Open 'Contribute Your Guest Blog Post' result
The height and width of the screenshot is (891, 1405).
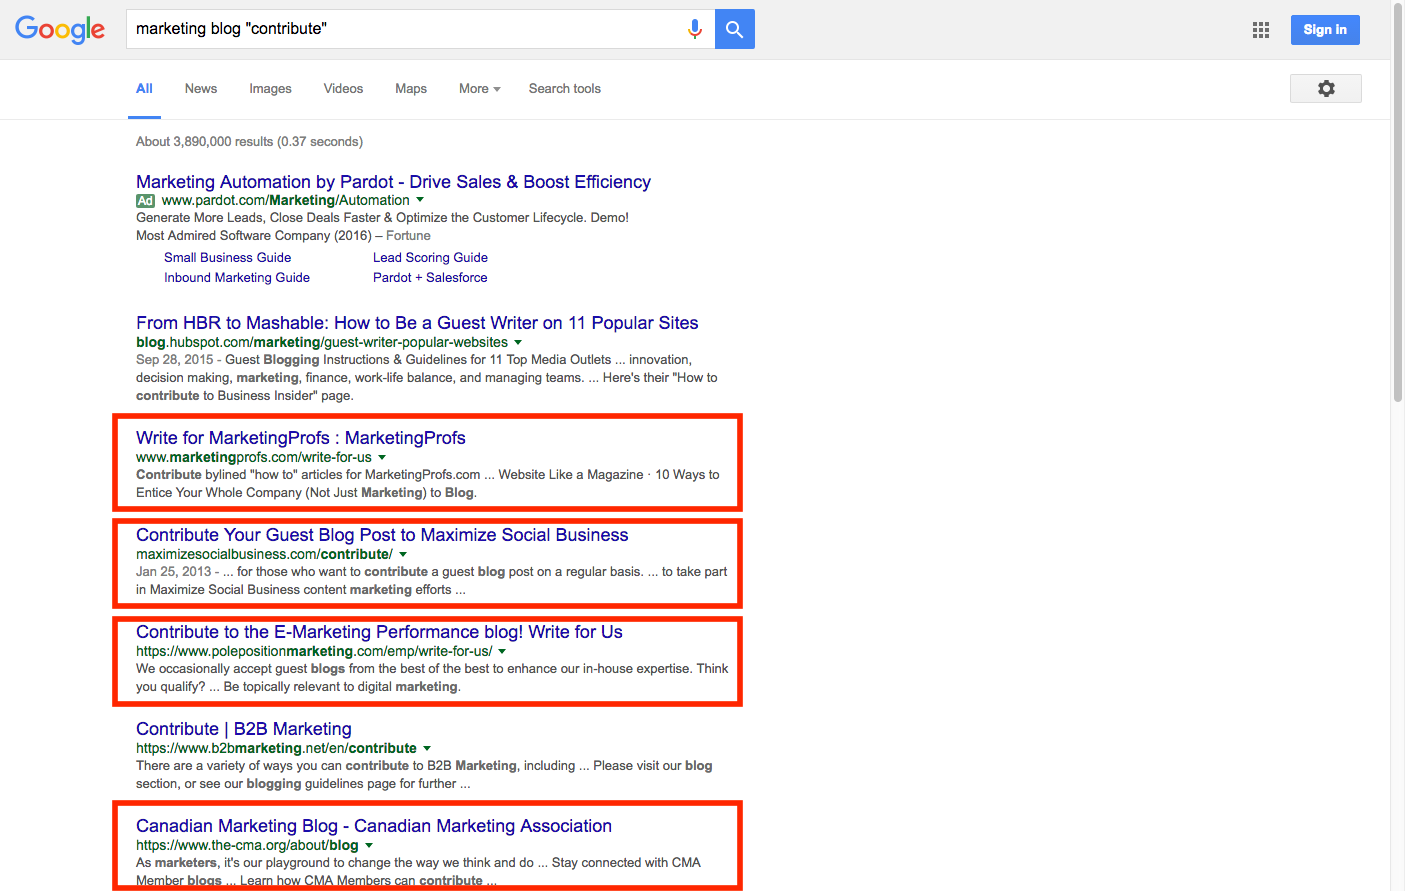pos(382,535)
